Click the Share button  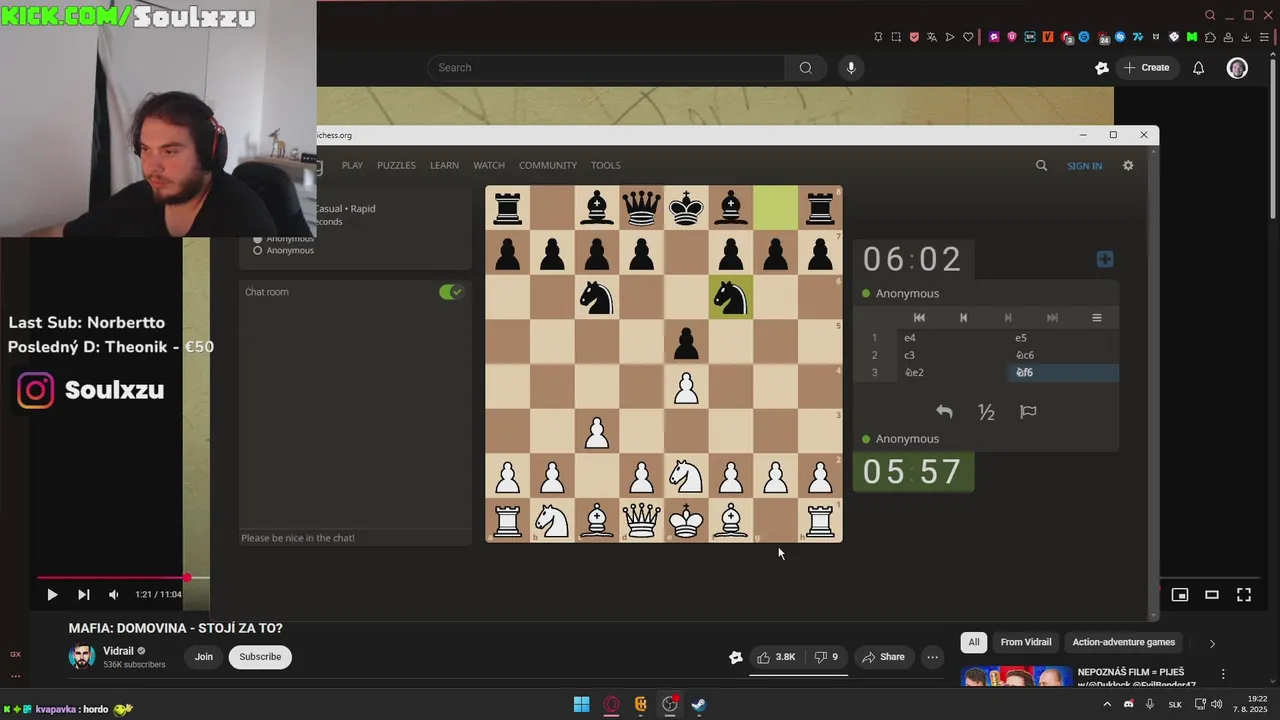click(x=883, y=657)
